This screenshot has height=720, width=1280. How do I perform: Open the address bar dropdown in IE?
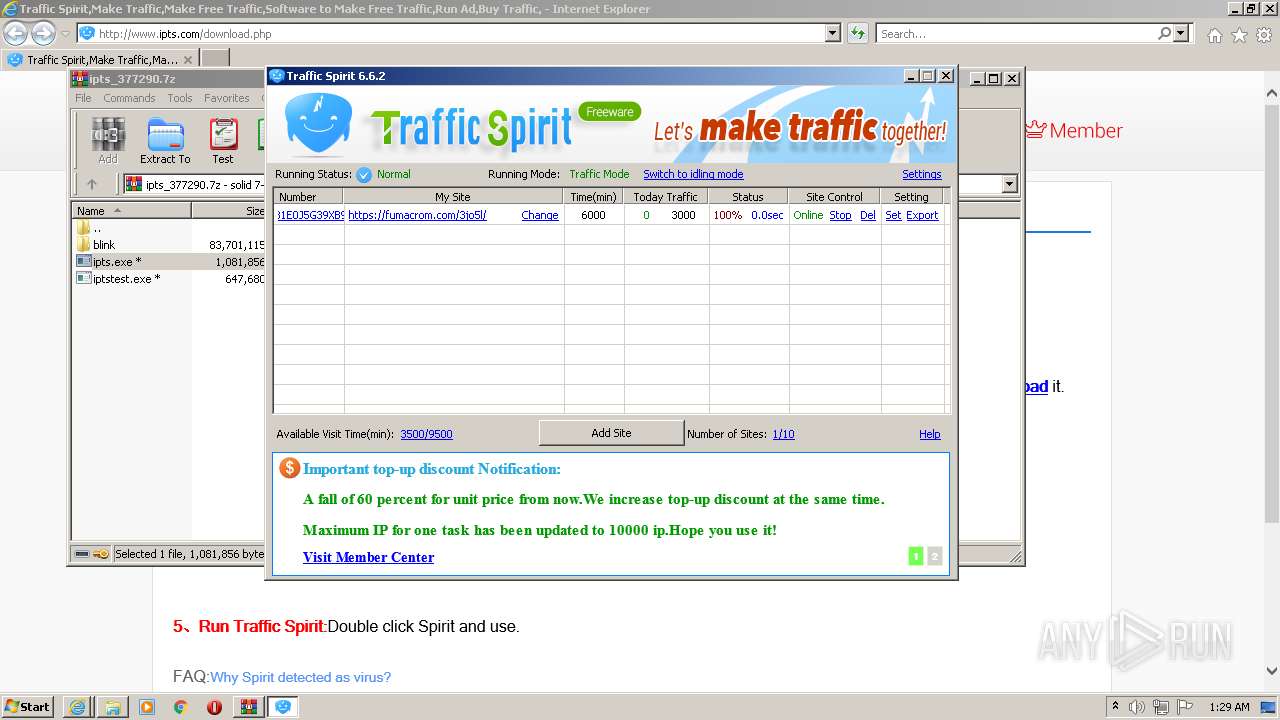tap(833, 33)
